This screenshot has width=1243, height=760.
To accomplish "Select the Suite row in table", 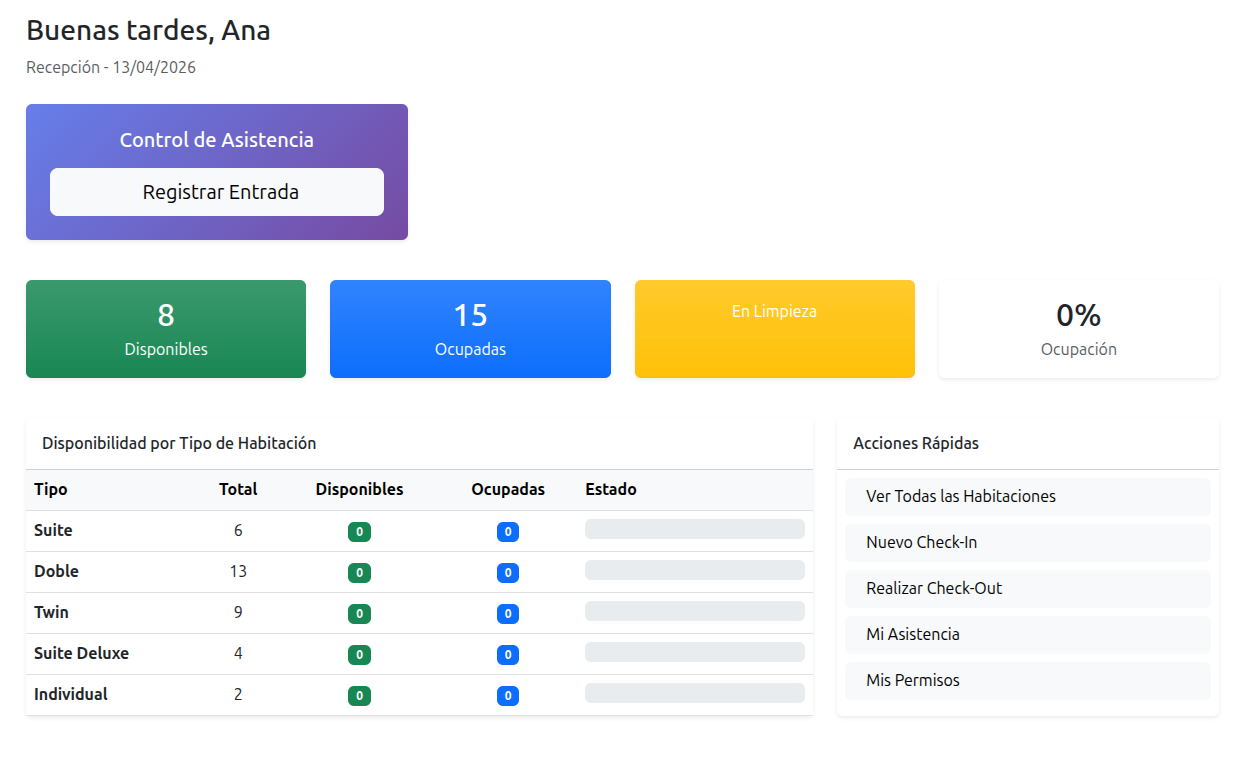I will (53, 531).
